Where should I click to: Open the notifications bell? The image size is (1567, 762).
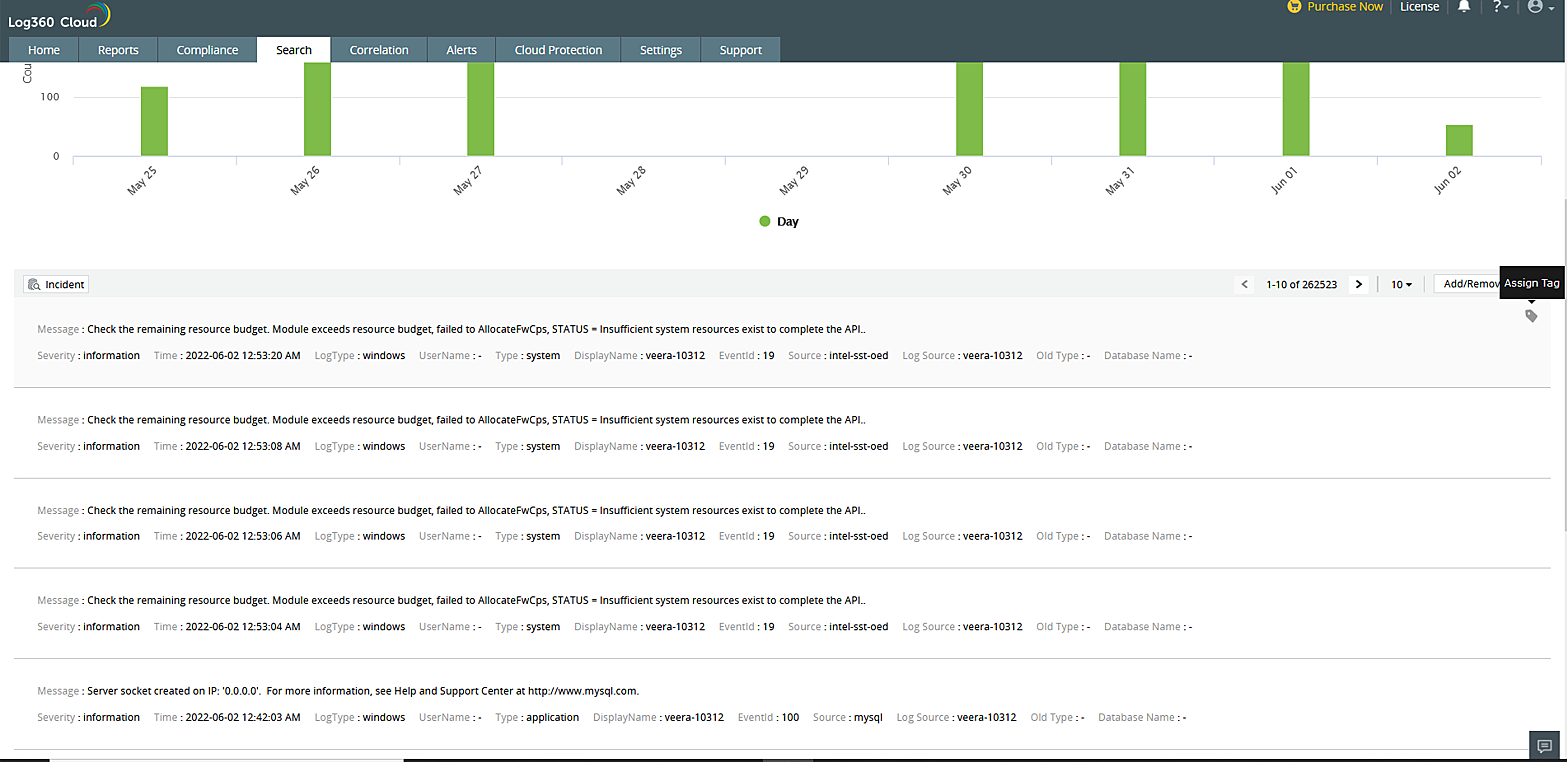pos(1464,7)
